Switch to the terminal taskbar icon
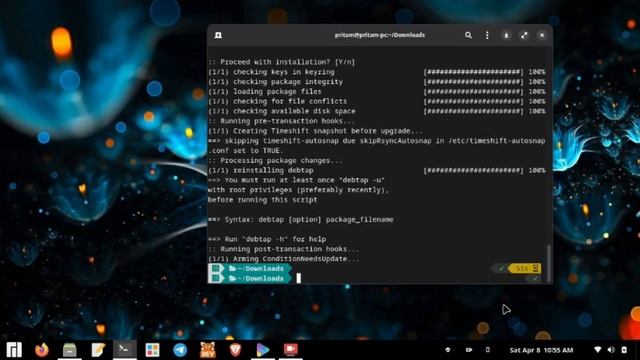Screen dimensions: 640x360 [124, 349]
